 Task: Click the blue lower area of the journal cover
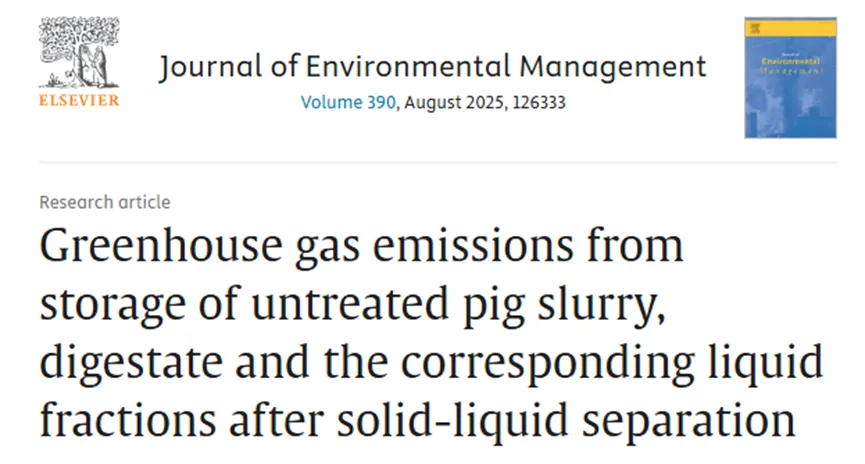(x=790, y=94)
